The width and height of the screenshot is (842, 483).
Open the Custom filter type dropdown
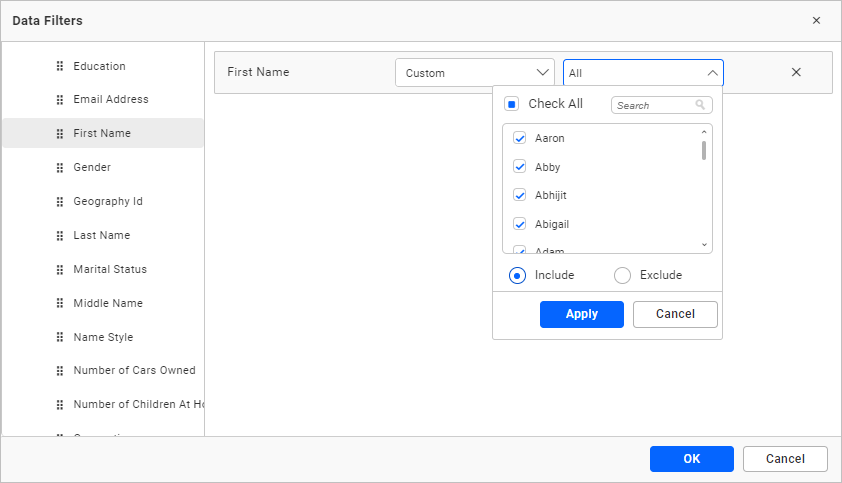[474, 73]
